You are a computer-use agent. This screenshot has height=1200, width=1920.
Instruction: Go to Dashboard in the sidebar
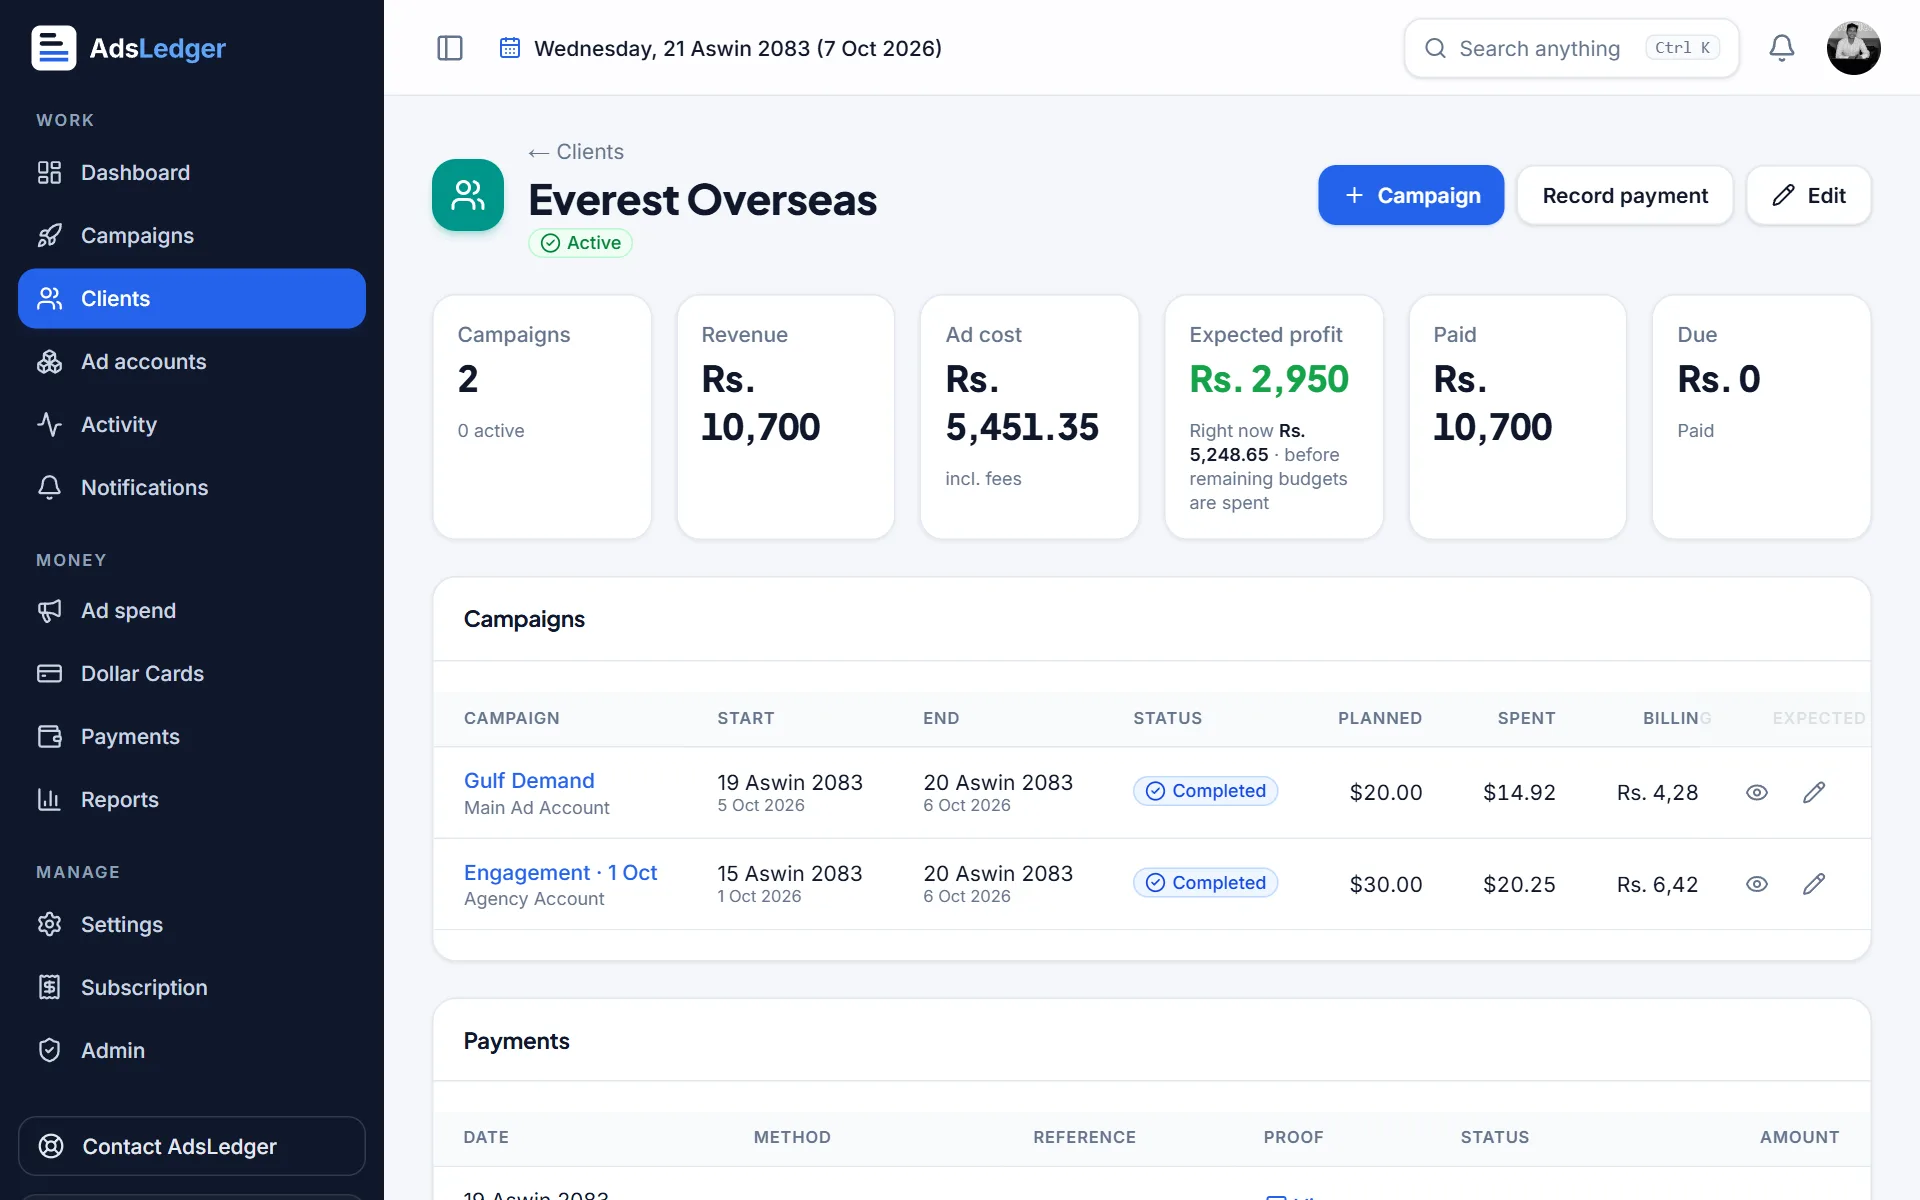(192, 173)
